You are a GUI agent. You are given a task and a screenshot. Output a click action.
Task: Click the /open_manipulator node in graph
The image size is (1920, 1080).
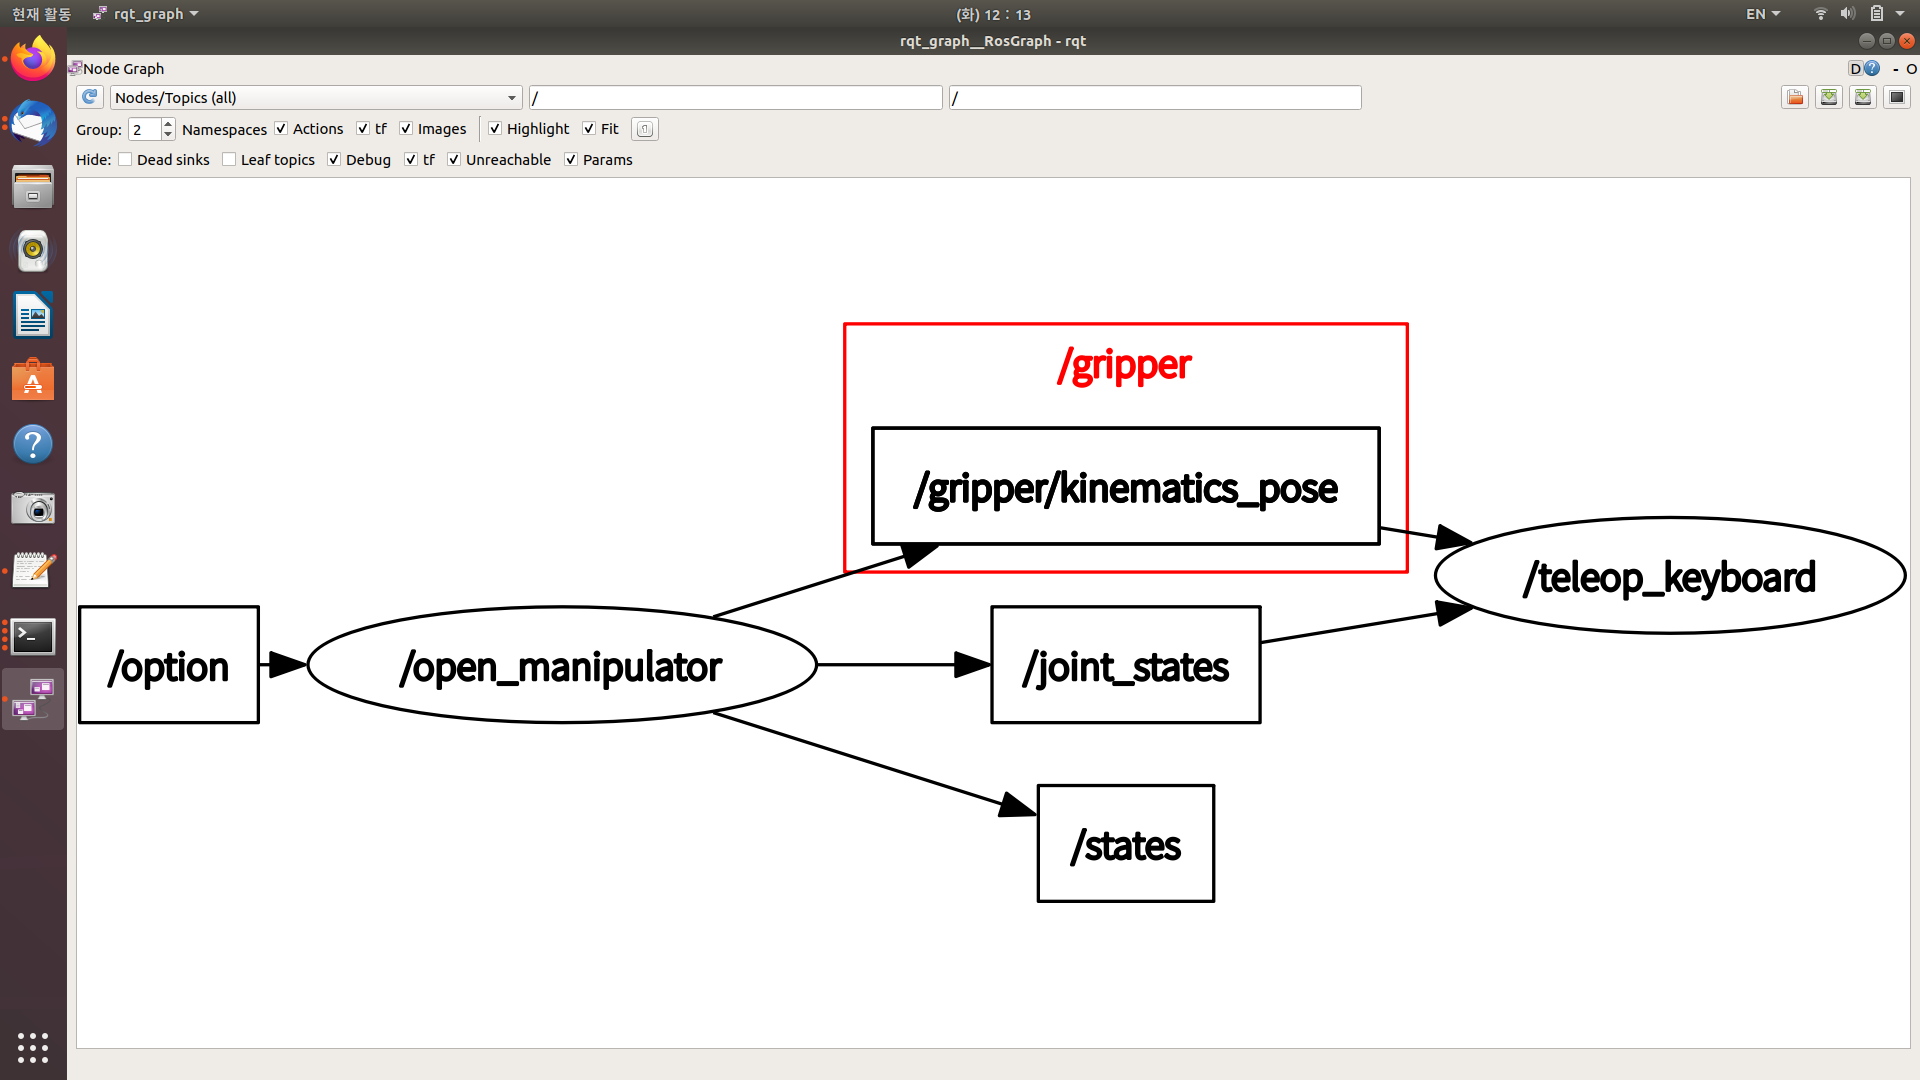pyautogui.click(x=561, y=666)
